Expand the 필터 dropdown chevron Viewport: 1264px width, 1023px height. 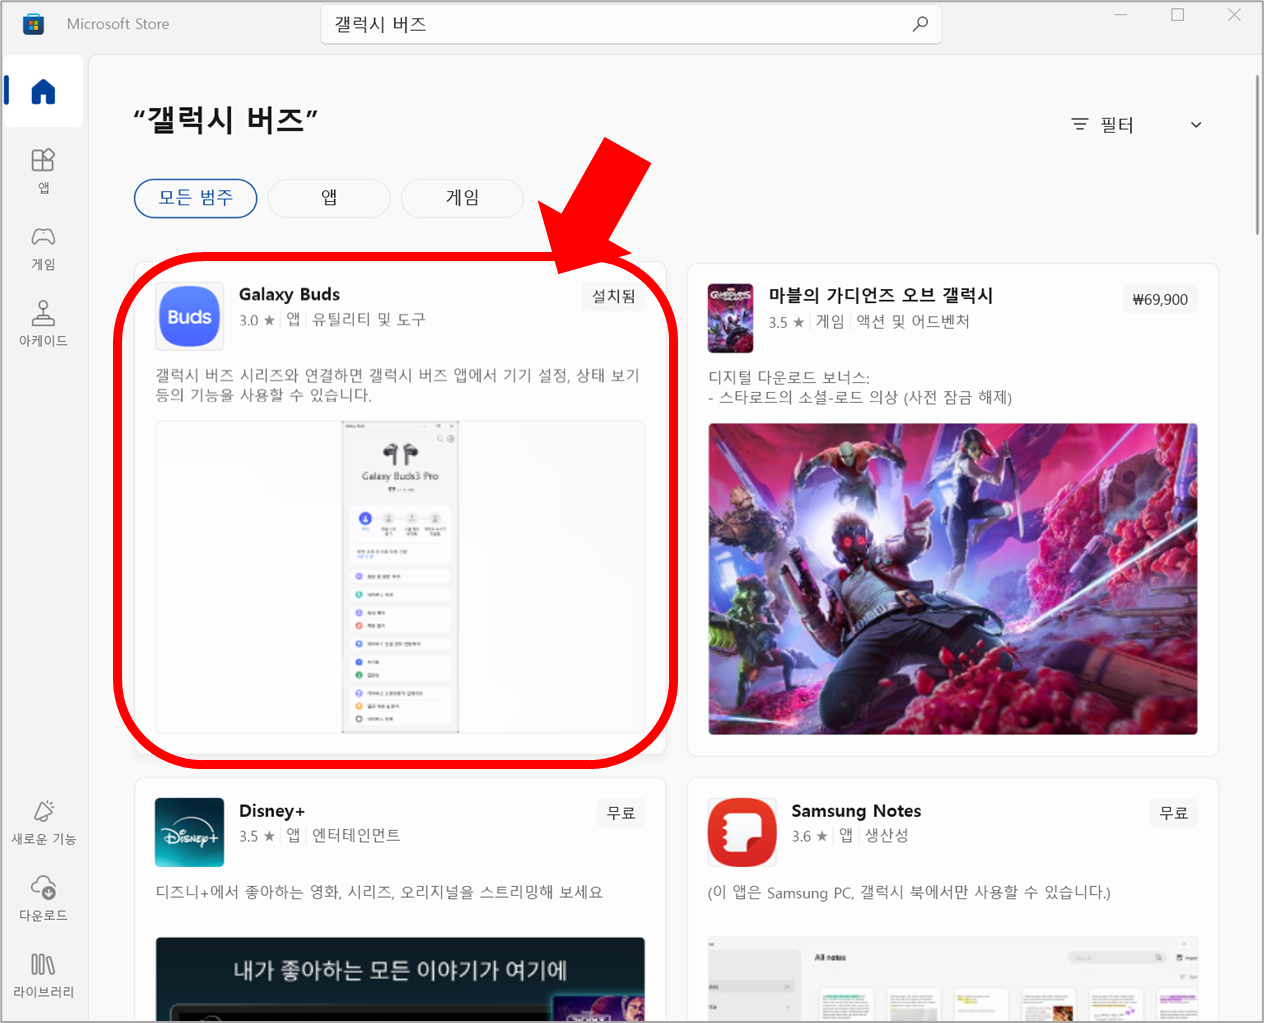point(1196,125)
